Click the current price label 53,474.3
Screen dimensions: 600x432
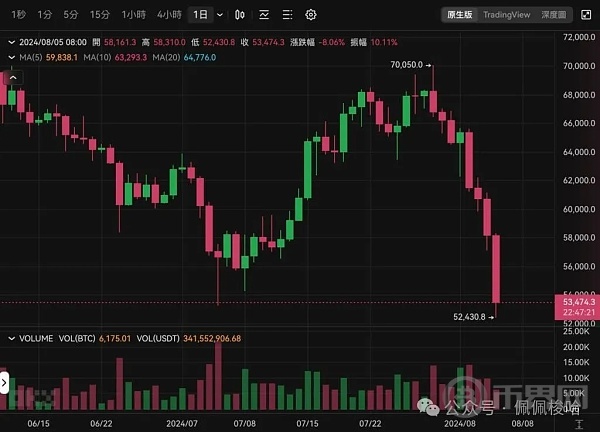[580, 301]
